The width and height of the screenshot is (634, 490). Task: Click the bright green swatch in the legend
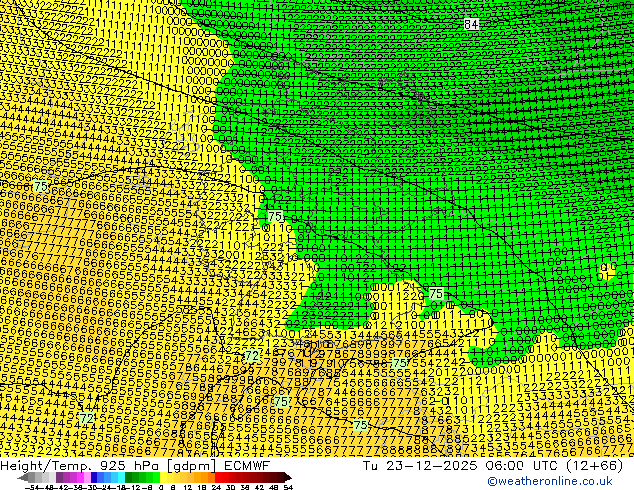156,478
